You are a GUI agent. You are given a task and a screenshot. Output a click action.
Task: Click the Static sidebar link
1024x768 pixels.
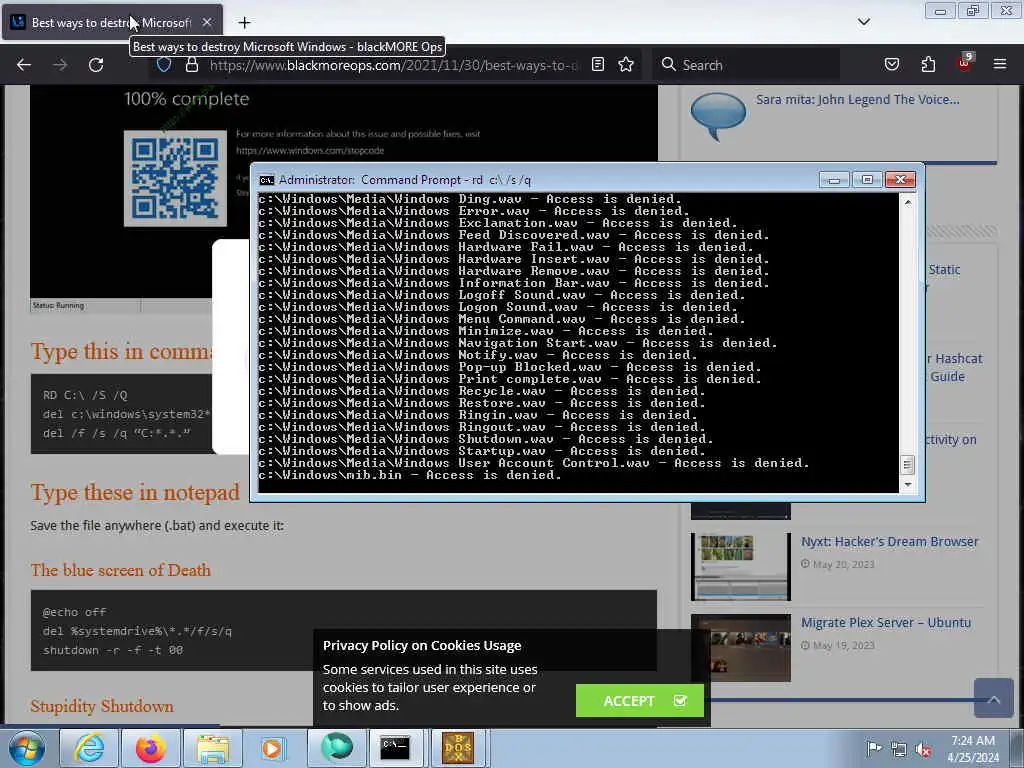[944, 269]
